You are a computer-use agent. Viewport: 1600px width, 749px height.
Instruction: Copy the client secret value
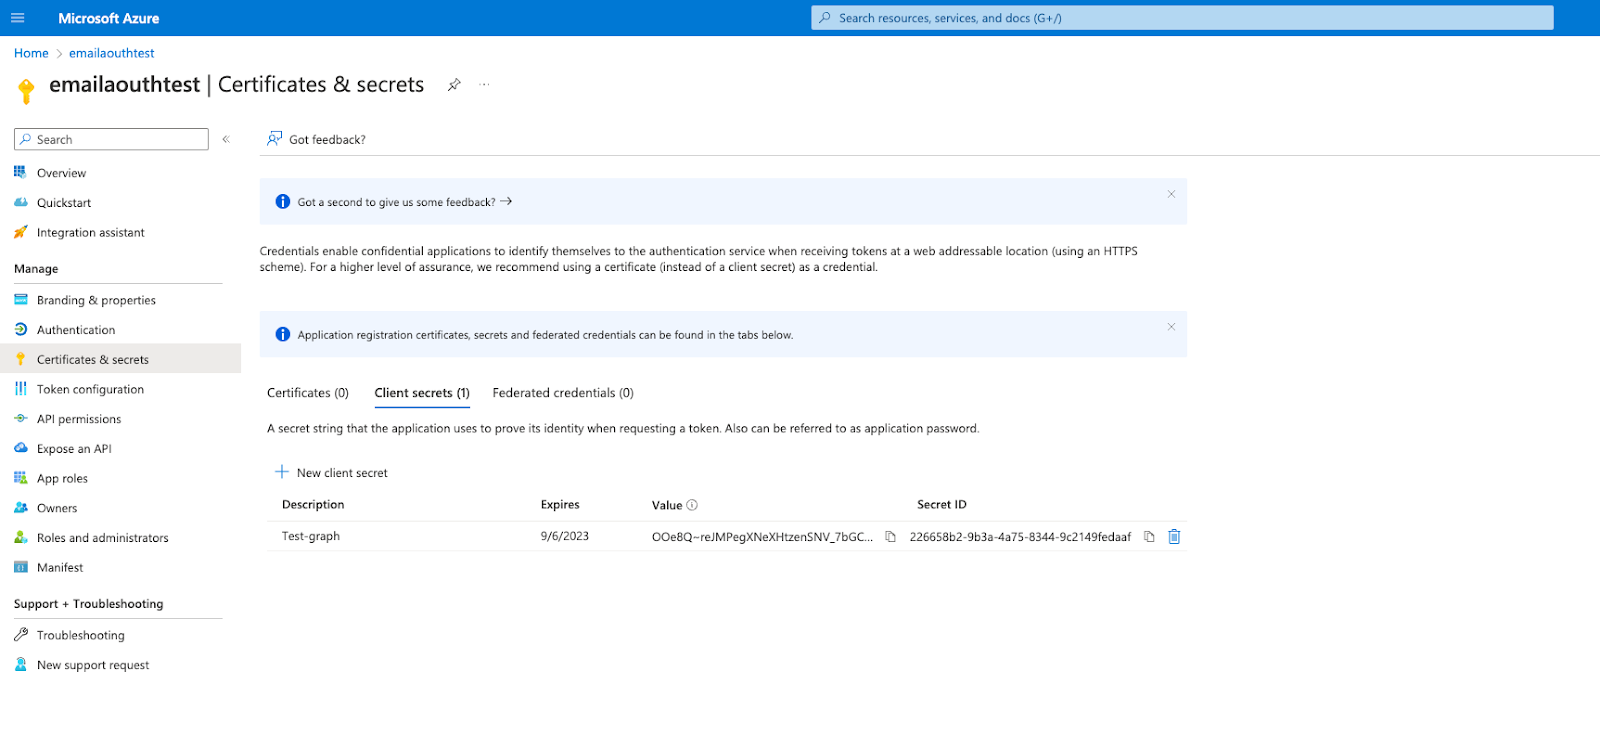(890, 537)
